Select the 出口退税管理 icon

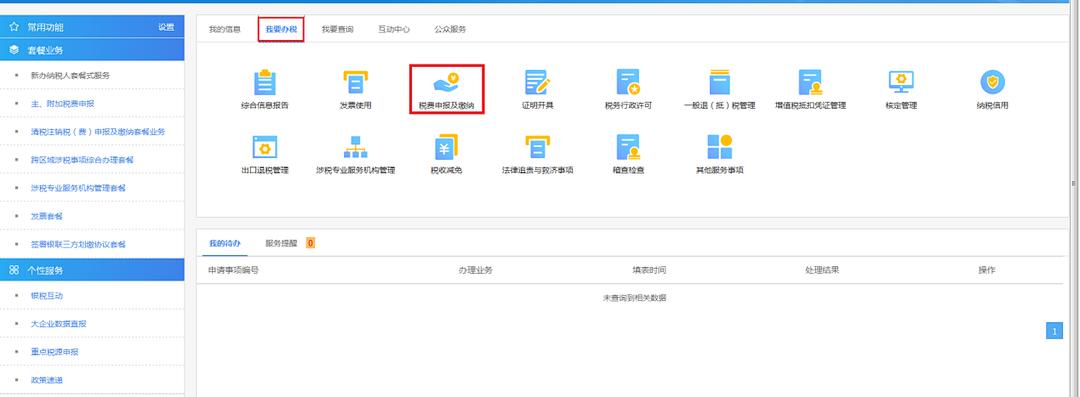click(264, 147)
